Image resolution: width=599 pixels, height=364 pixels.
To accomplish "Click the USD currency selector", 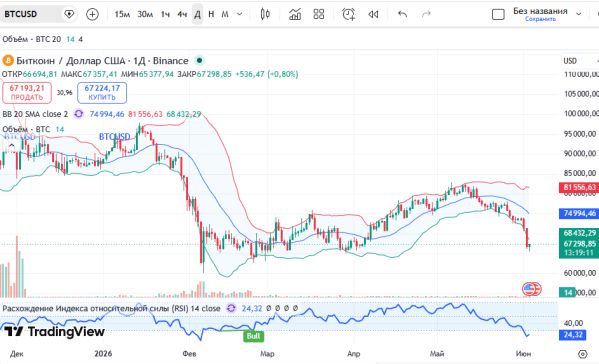I will tap(570, 61).
